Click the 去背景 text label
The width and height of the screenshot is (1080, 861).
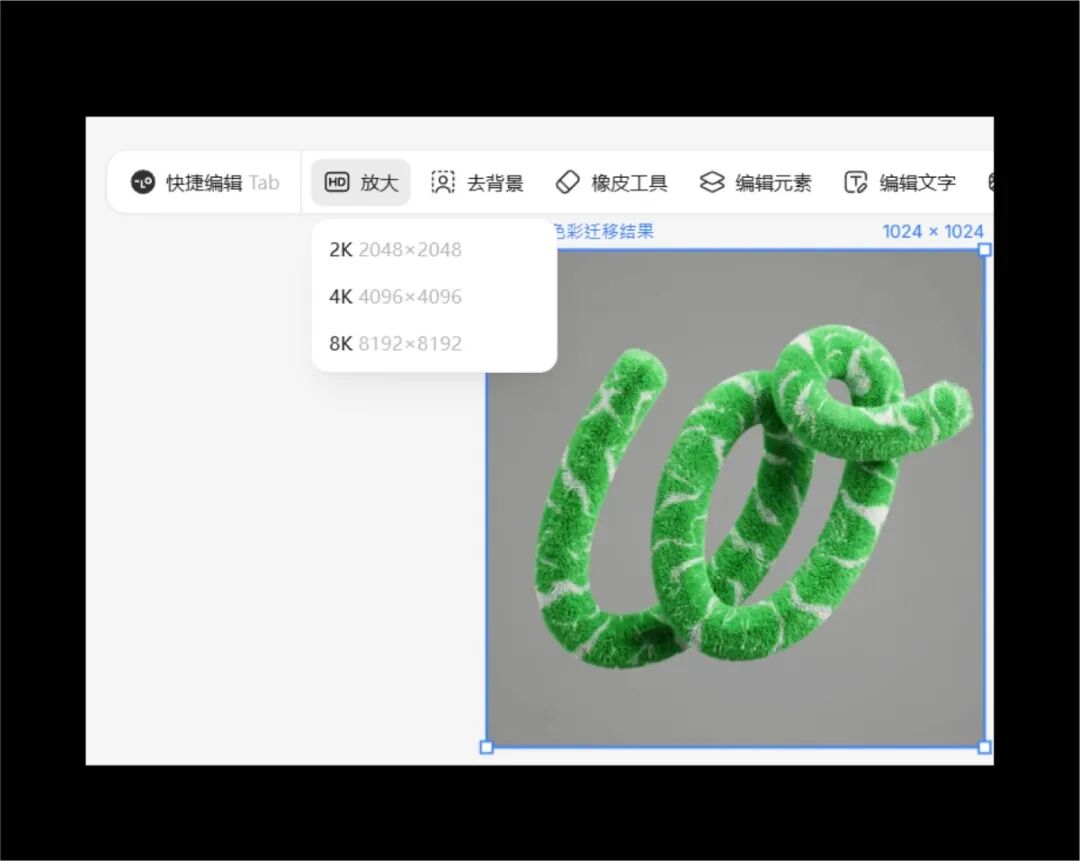click(x=495, y=182)
